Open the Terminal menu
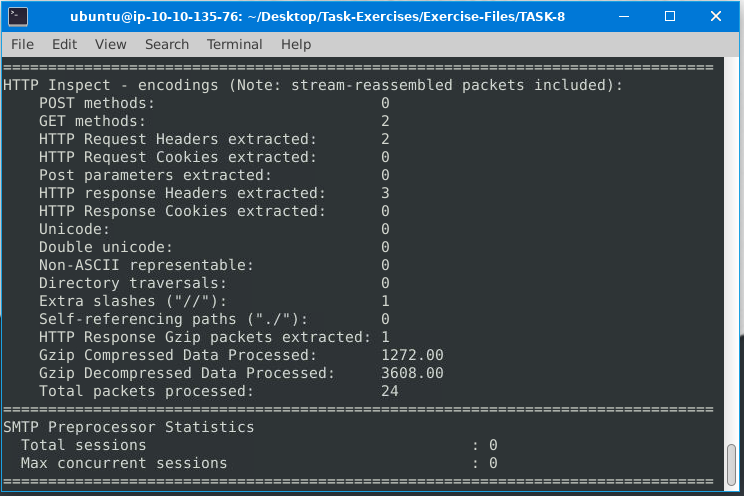Screen dimensions: 744x496 click(x=234, y=44)
